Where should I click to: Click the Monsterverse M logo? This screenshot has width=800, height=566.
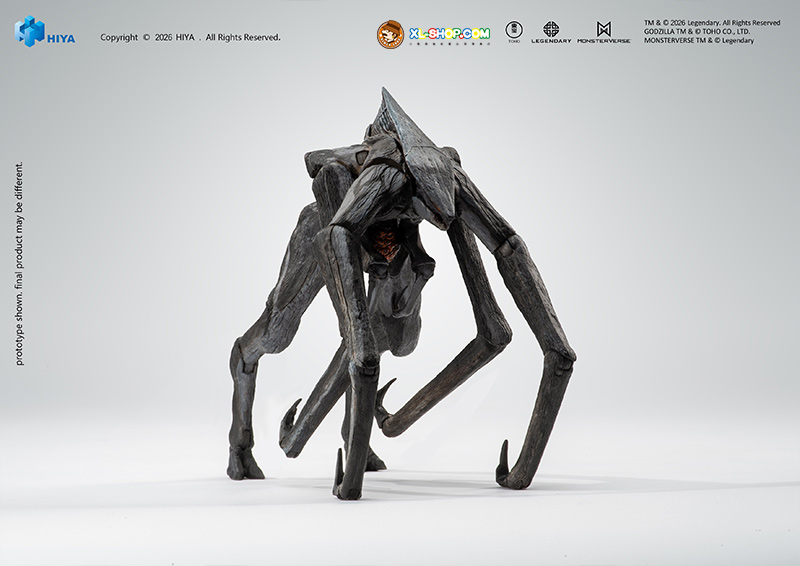tap(604, 29)
